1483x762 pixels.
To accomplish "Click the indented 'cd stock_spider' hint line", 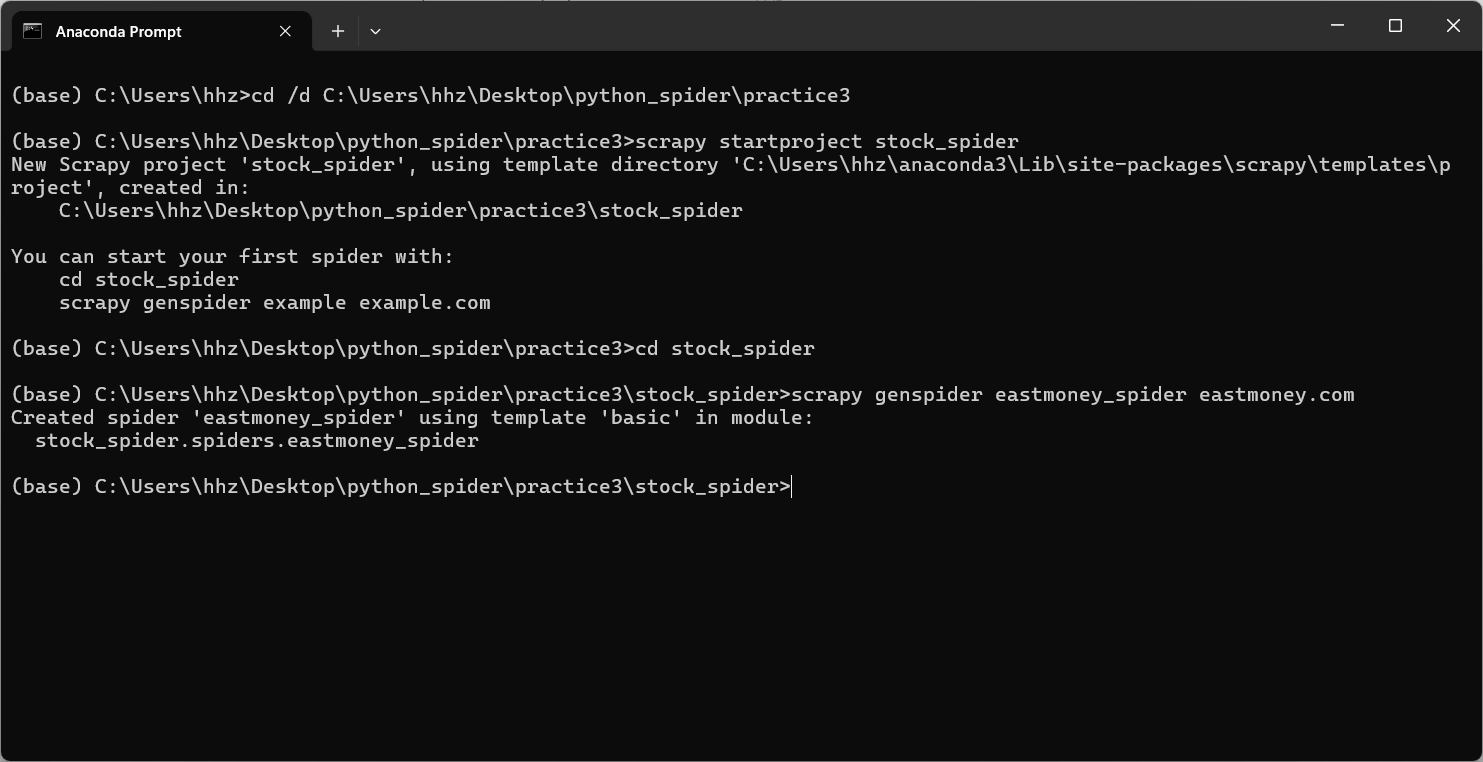I will point(149,280).
